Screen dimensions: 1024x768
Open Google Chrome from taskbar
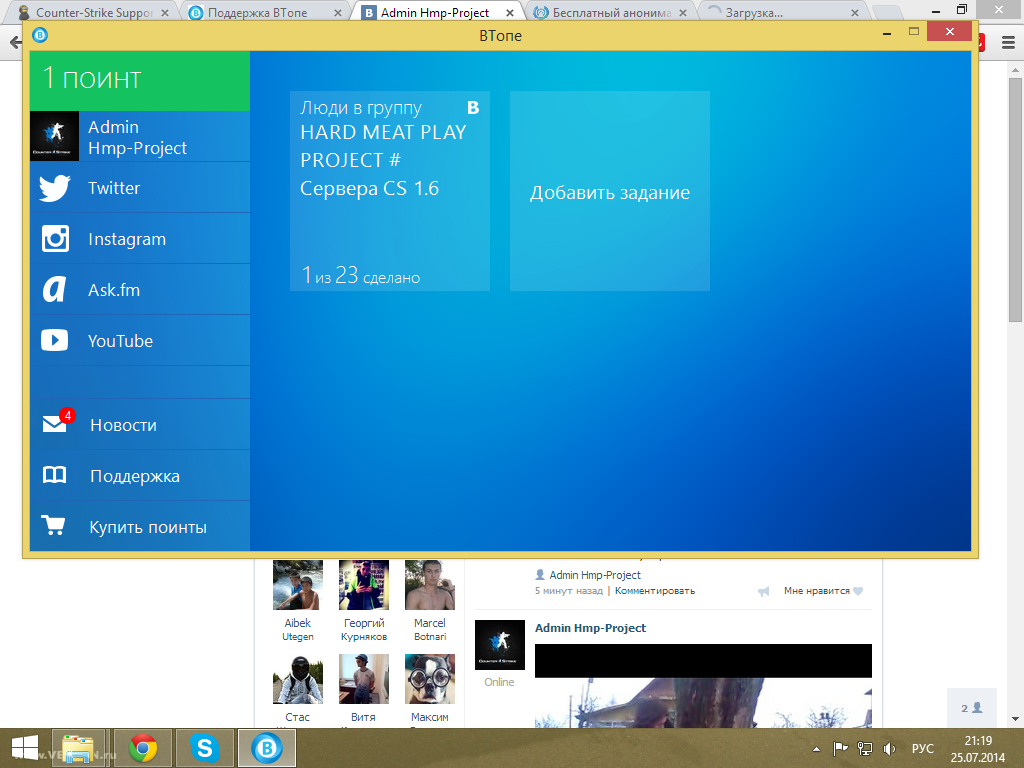pyautogui.click(x=143, y=748)
